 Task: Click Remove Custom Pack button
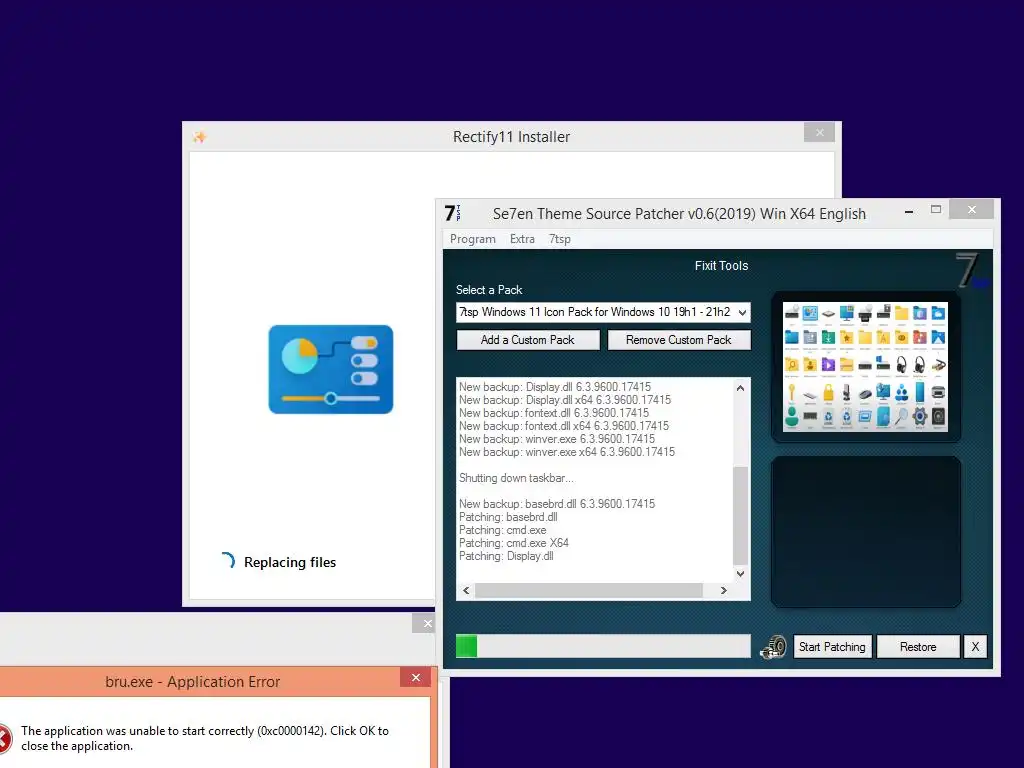point(679,340)
